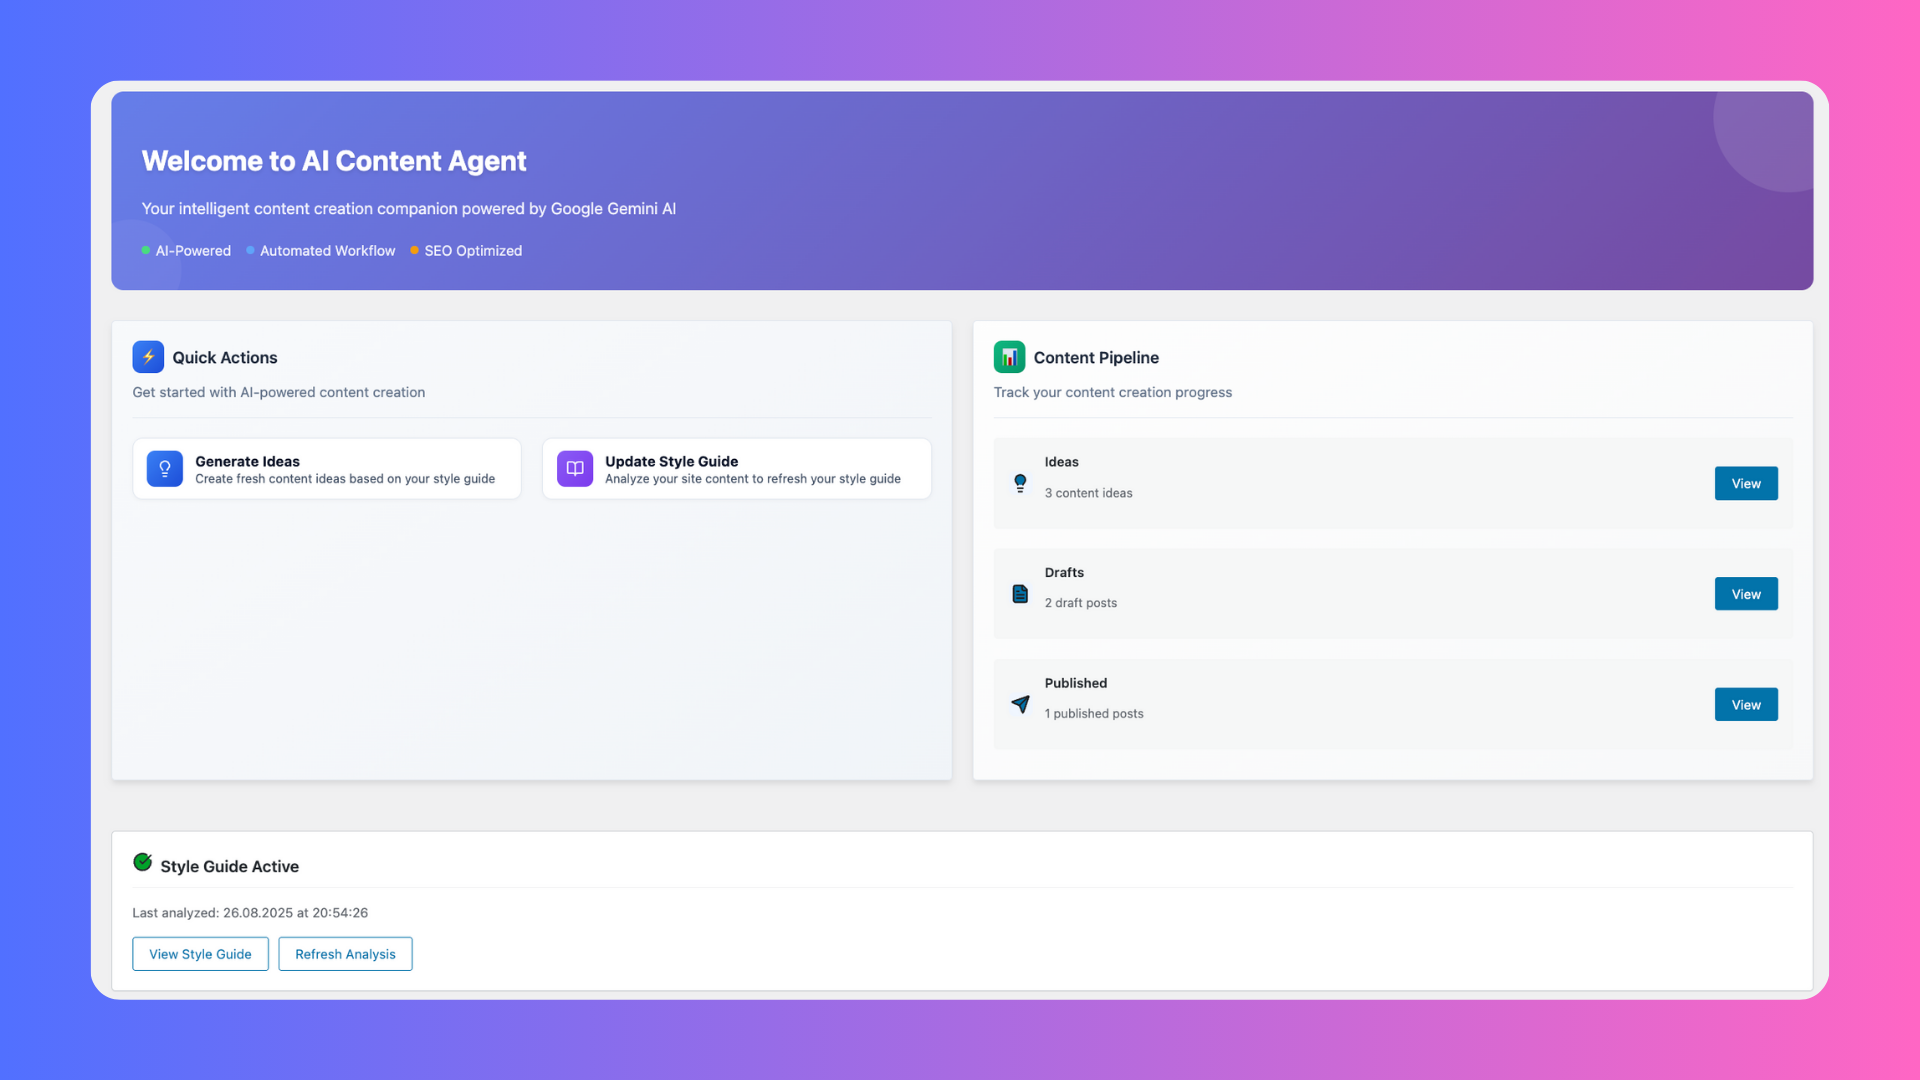The image size is (1920, 1080).
Task: Open the View Style Guide button
Action: click(x=200, y=954)
